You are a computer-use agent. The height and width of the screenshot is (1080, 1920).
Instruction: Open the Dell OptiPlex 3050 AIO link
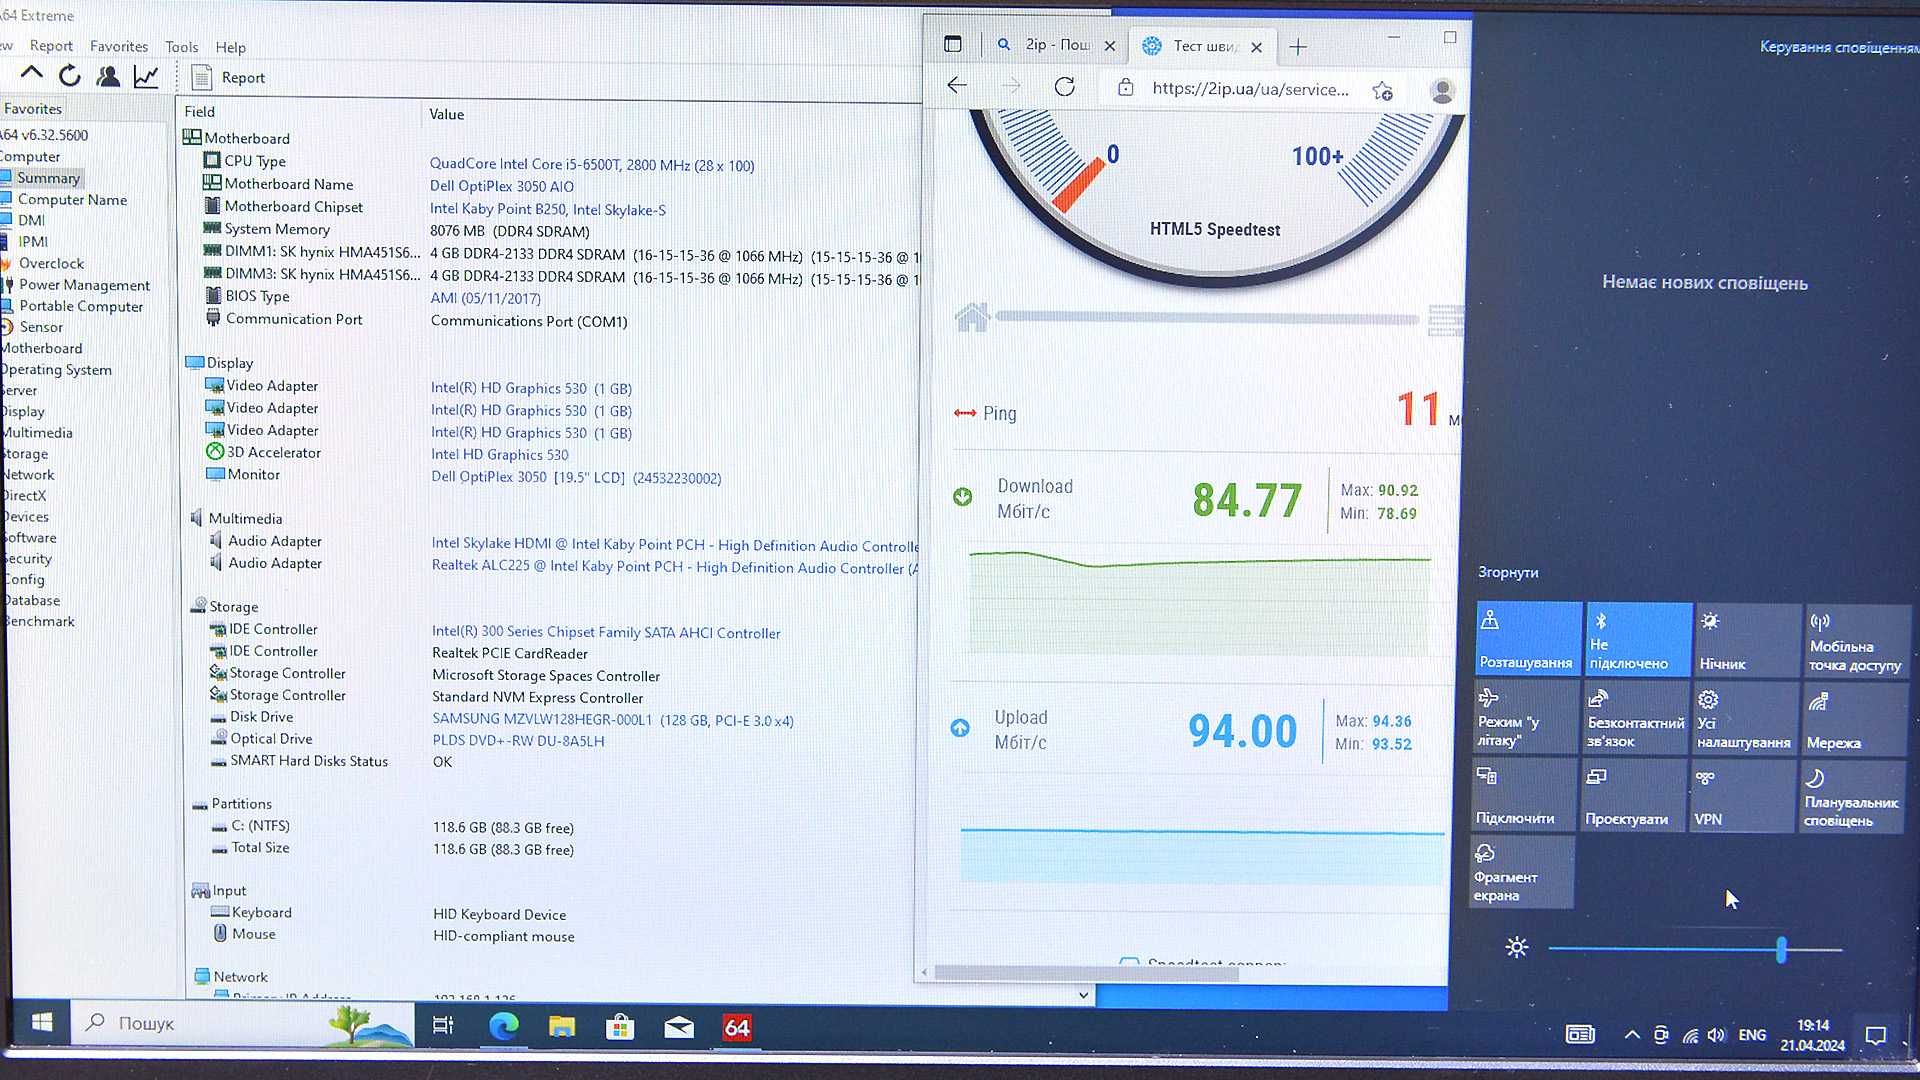point(502,186)
